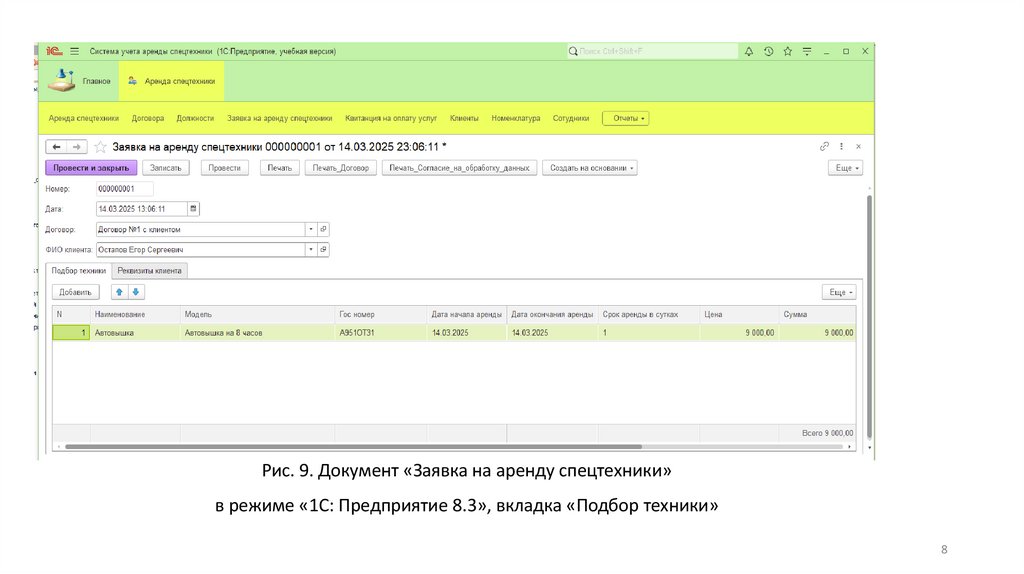
Task: Open the 1C main menu hamburger icon
Action: [74, 51]
